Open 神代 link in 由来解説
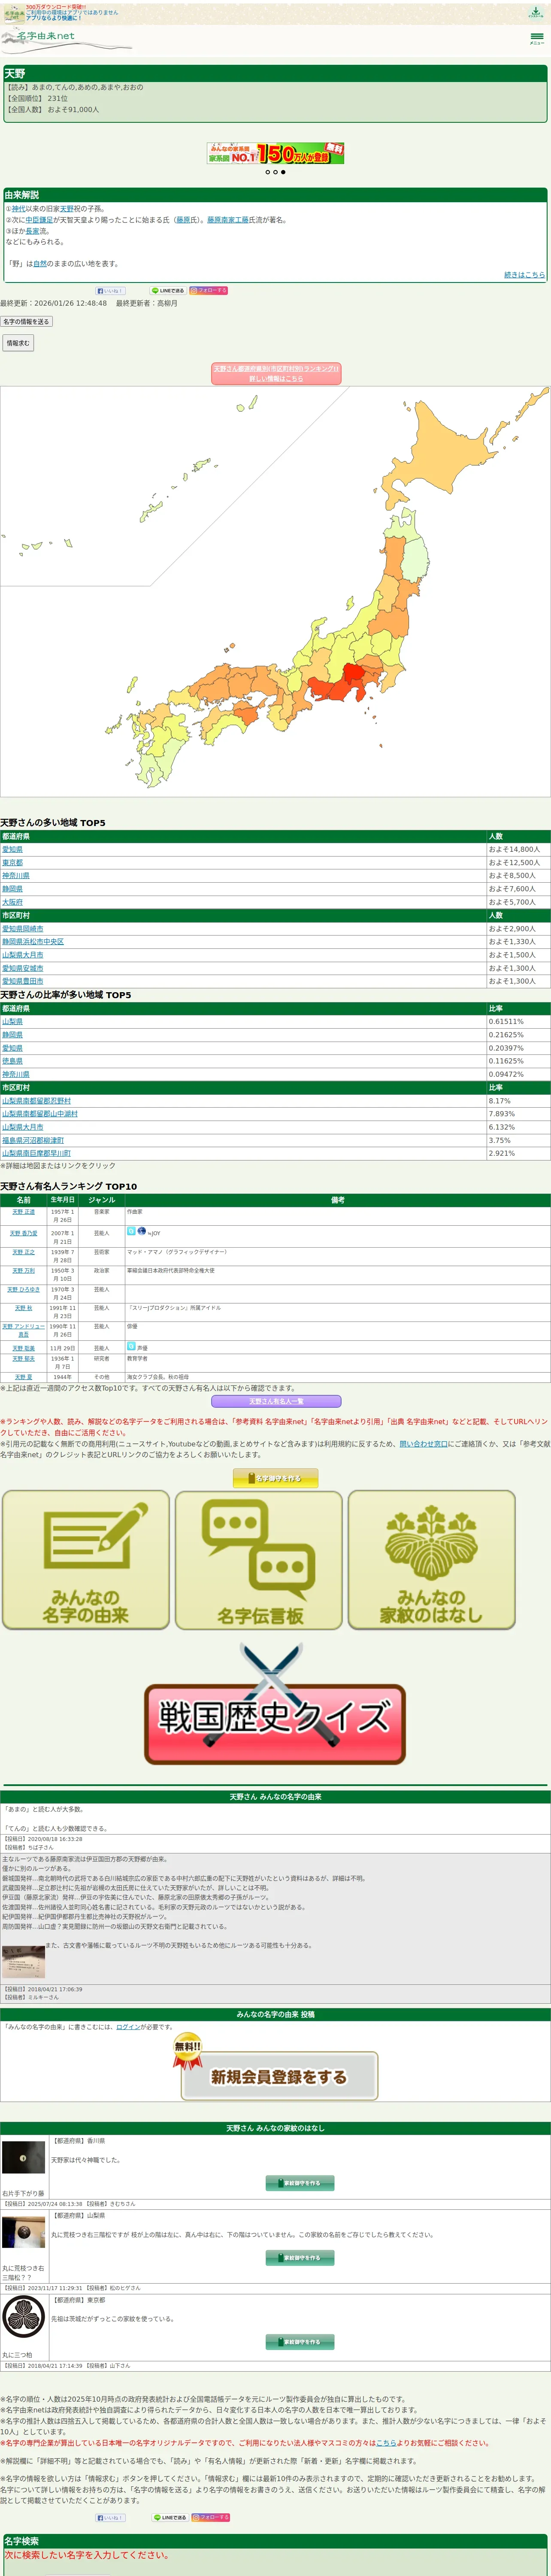 point(19,209)
